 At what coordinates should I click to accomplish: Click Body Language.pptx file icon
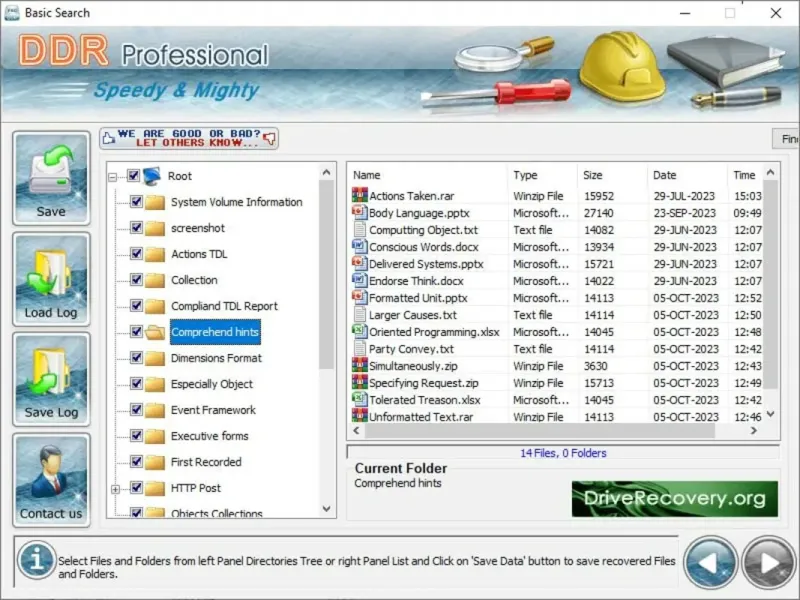pos(359,212)
